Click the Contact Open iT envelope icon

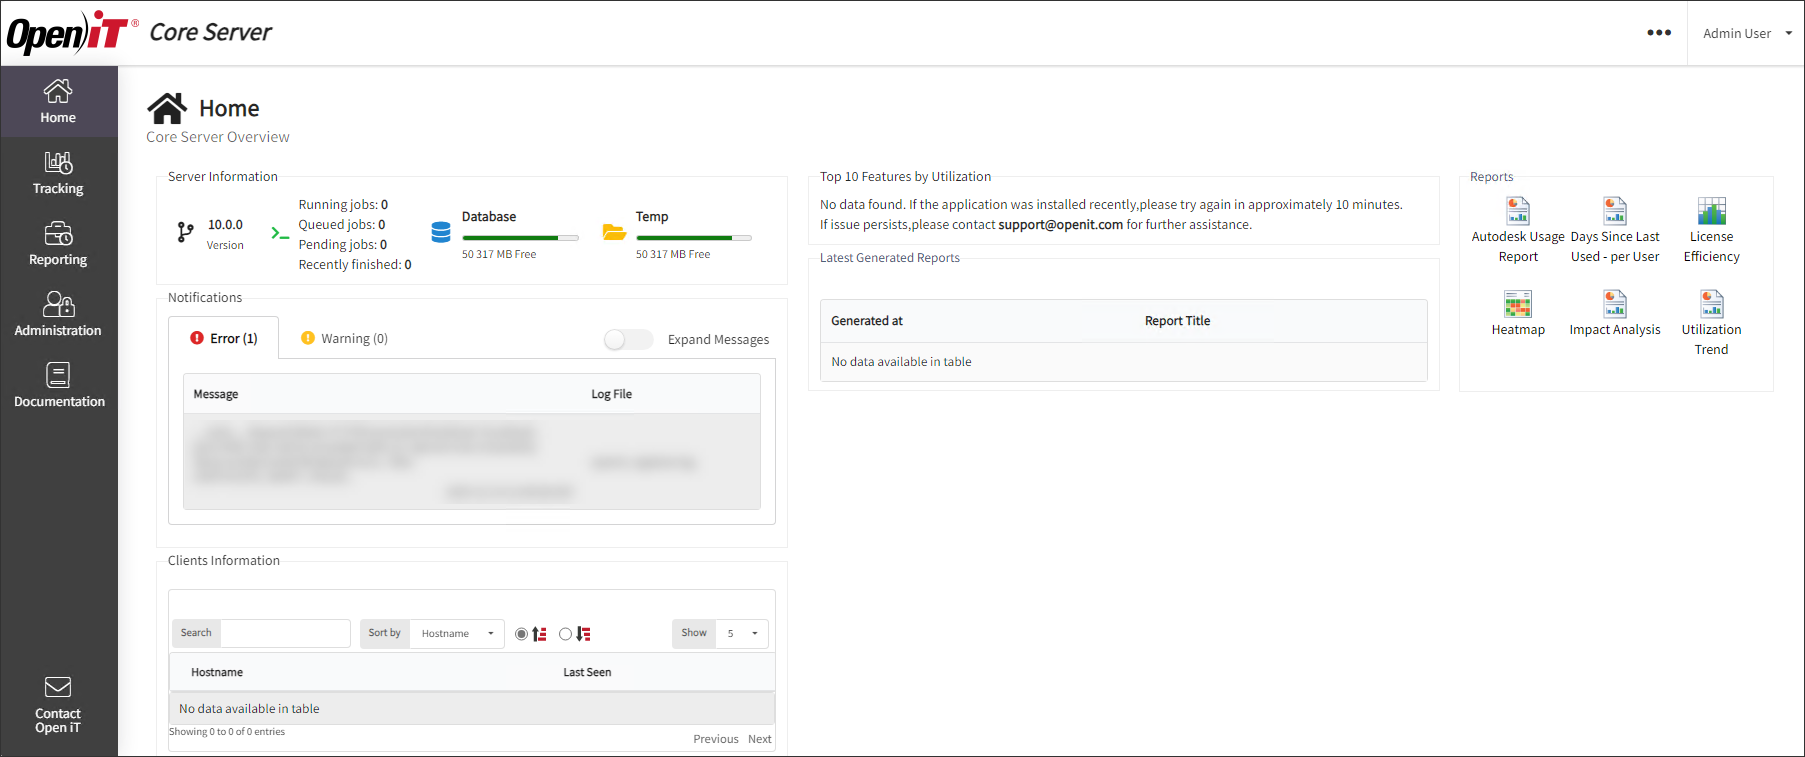[58, 687]
